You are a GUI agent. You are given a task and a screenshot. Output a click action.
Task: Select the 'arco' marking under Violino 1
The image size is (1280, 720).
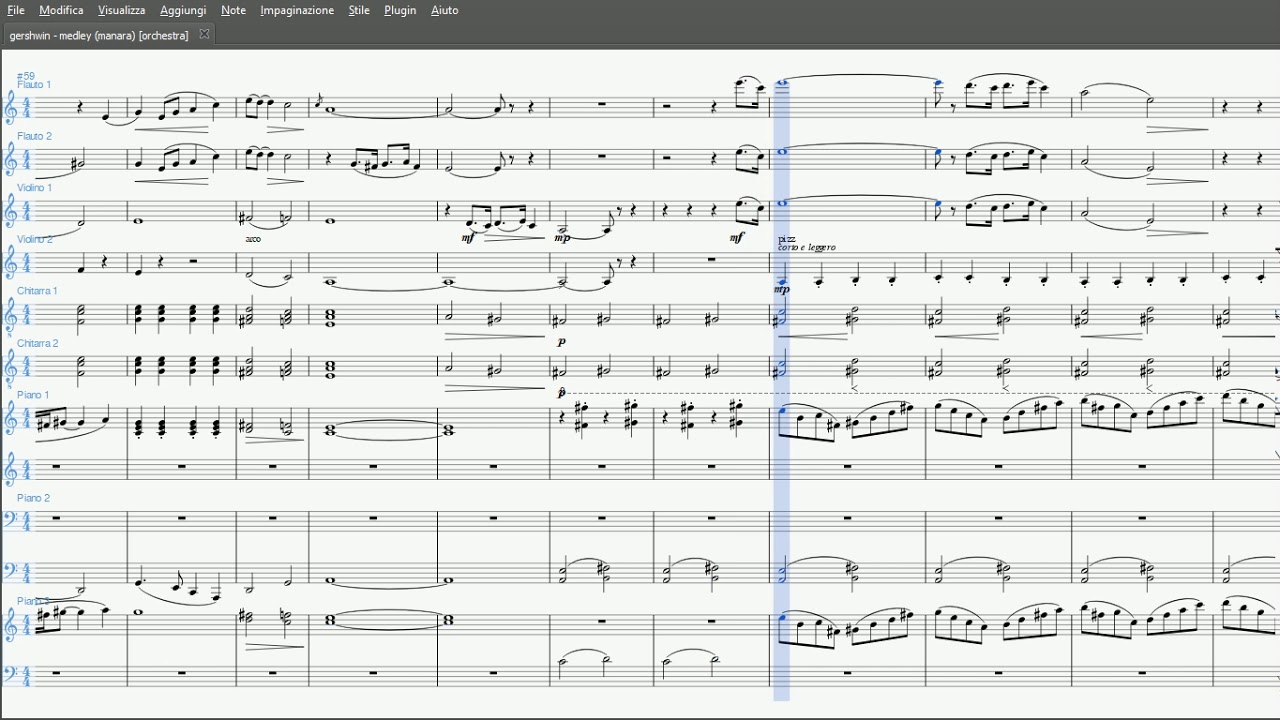252,239
